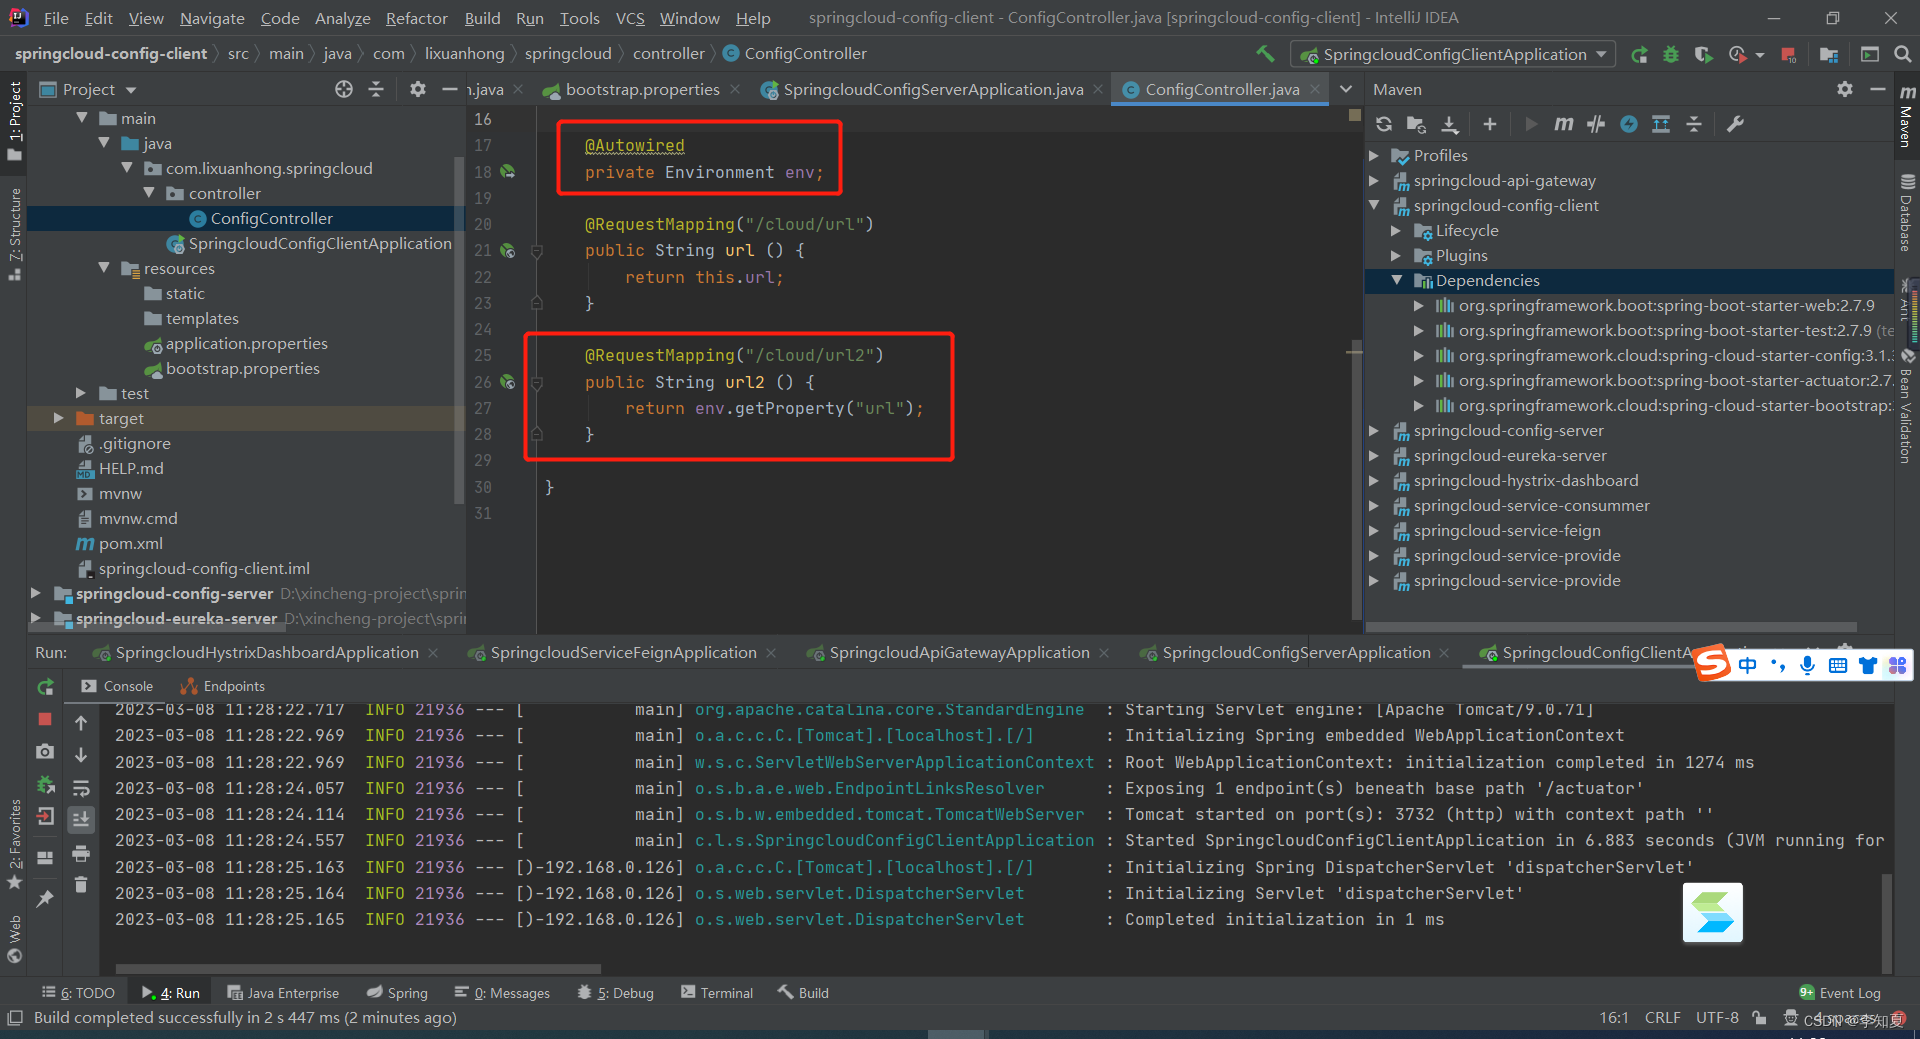
Task: Open the Spring tool window
Action: 397,992
